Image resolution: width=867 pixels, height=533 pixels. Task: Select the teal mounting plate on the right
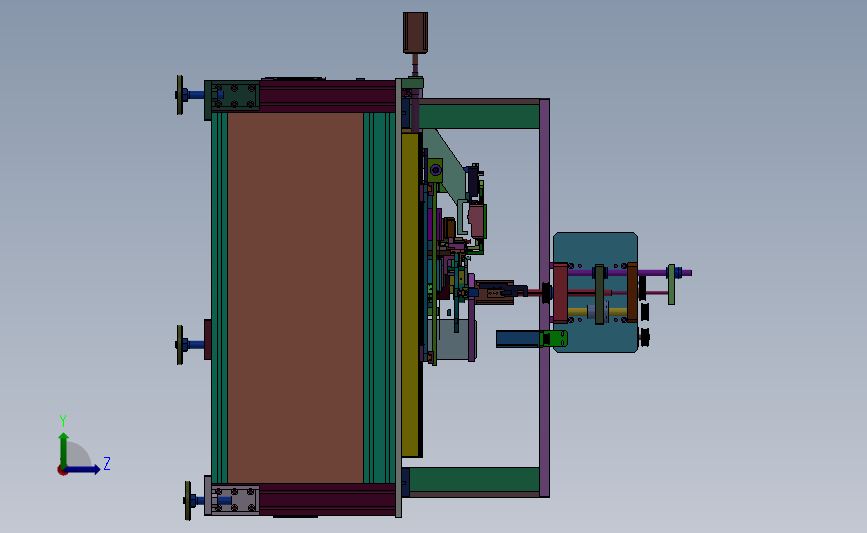point(595,292)
